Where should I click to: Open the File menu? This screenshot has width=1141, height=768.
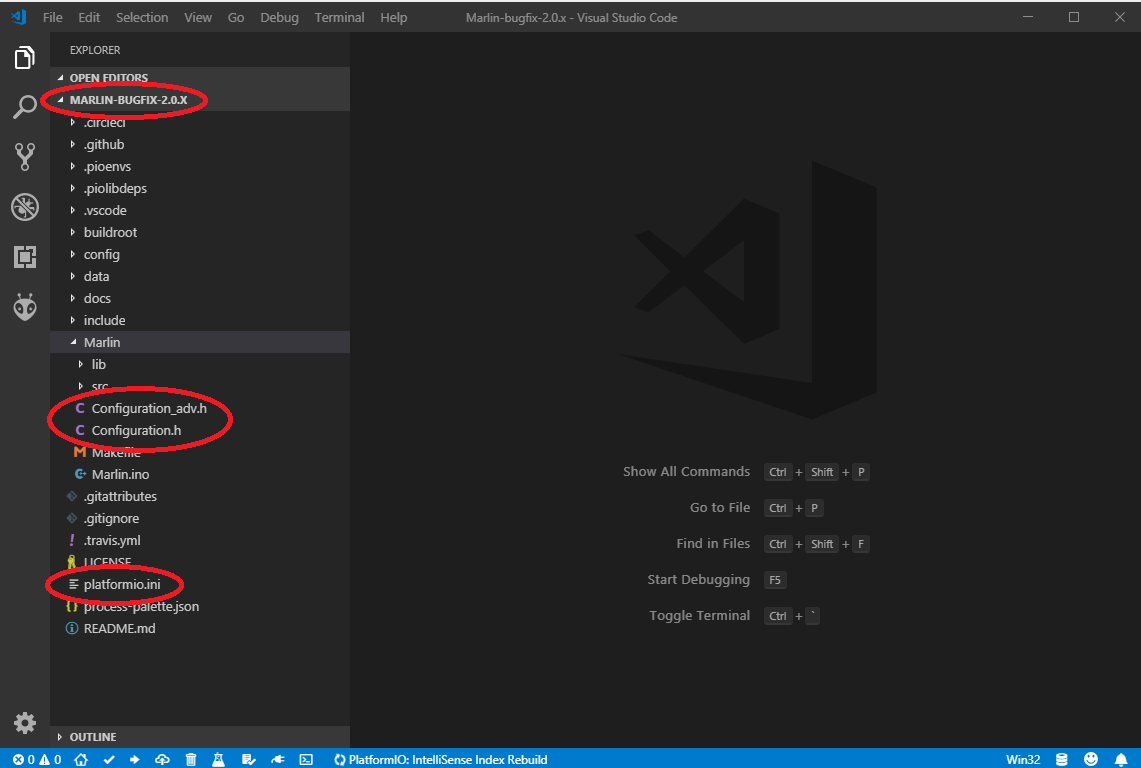(x=52, y=17)
